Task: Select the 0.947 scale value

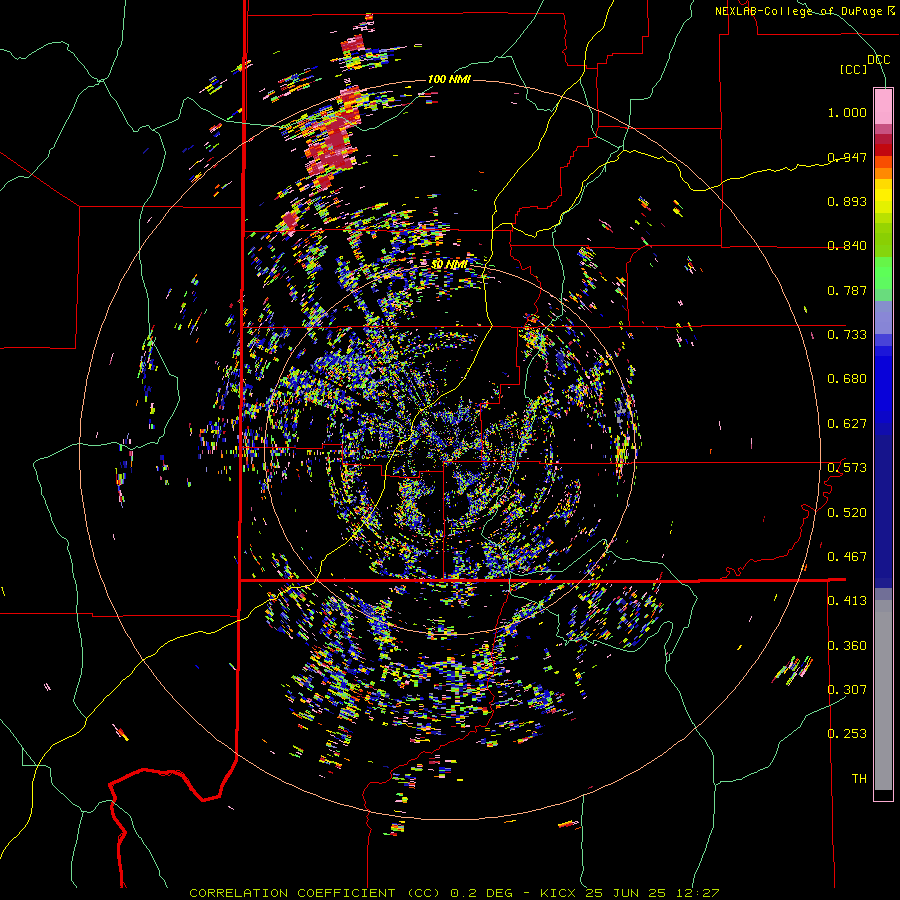Action: coord(847,157)
